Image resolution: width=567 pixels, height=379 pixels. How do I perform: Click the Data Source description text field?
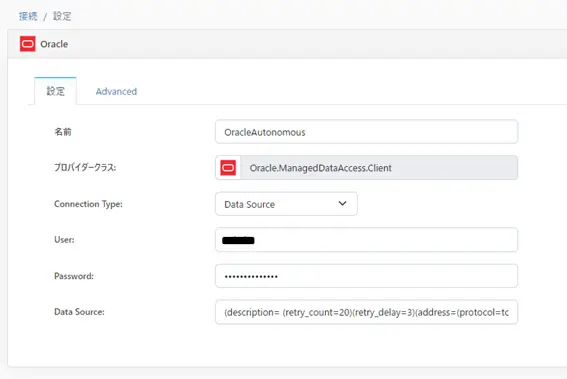point(367,312)
